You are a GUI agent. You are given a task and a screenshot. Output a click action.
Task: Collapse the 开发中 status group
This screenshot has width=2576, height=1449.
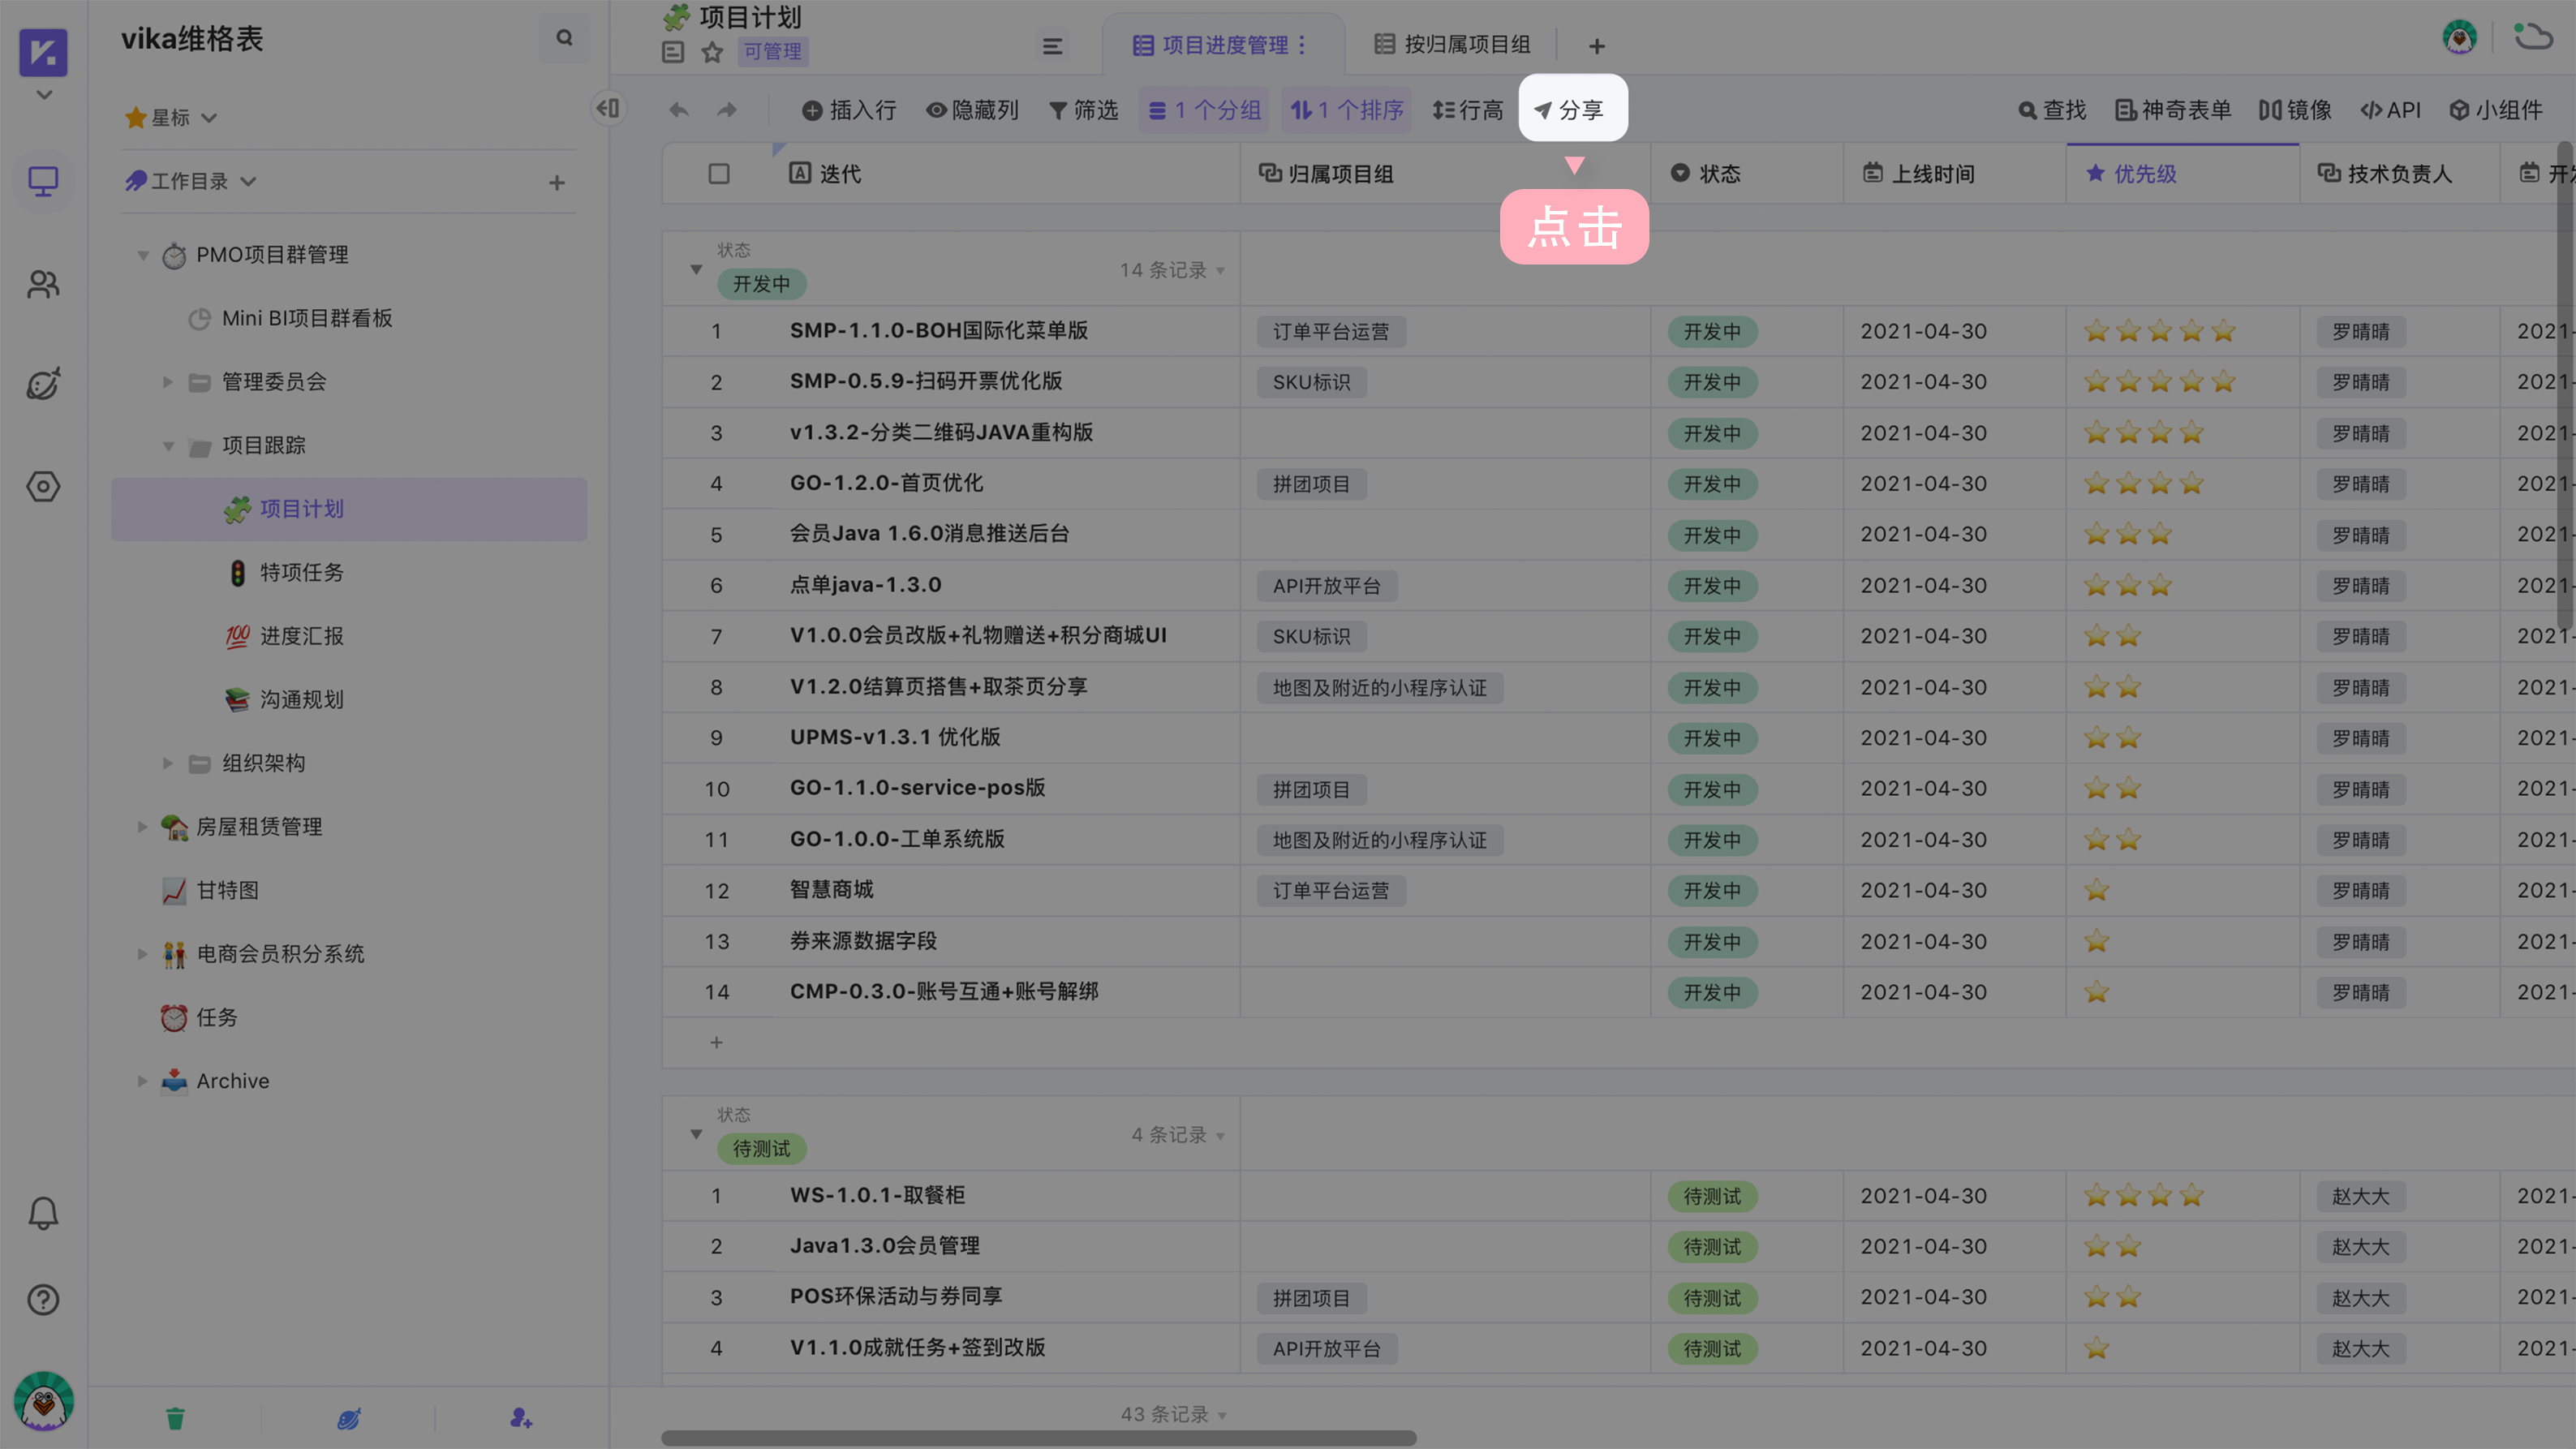696,269
